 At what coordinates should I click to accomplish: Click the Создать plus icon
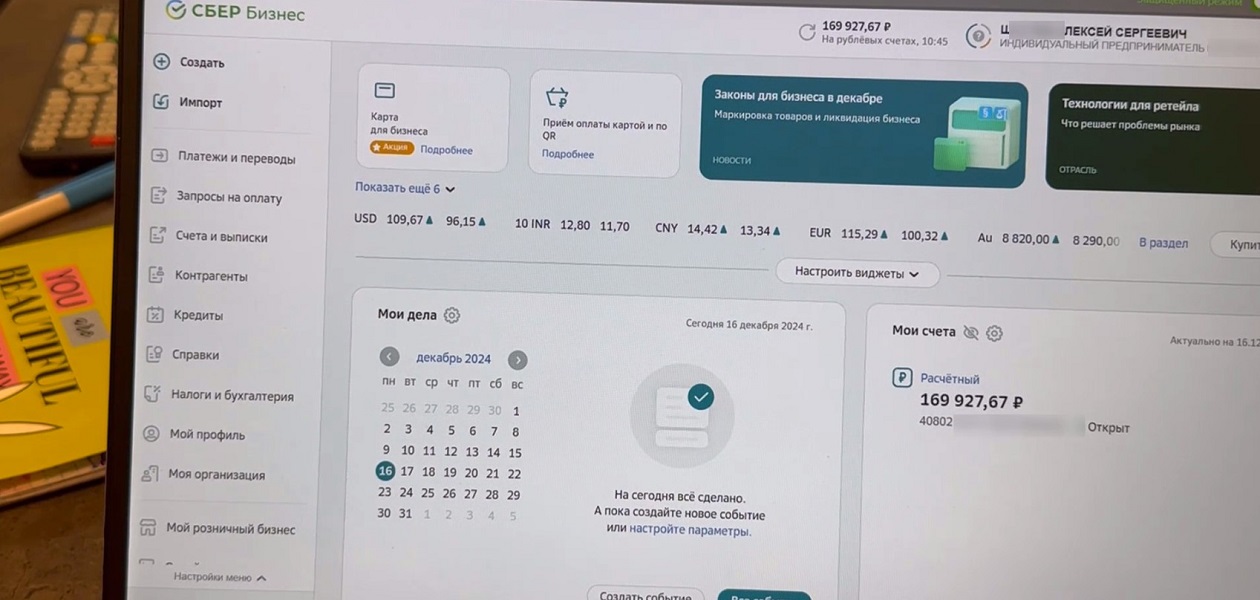pos(161,62)
